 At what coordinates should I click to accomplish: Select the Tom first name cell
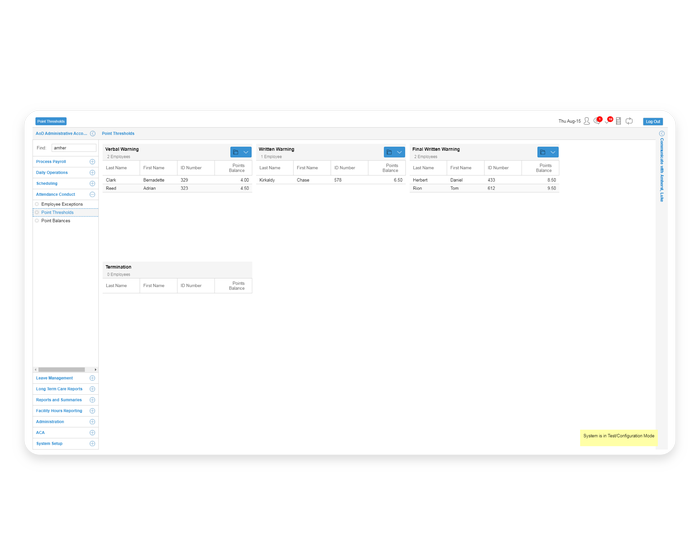click(x=454, y=188)
